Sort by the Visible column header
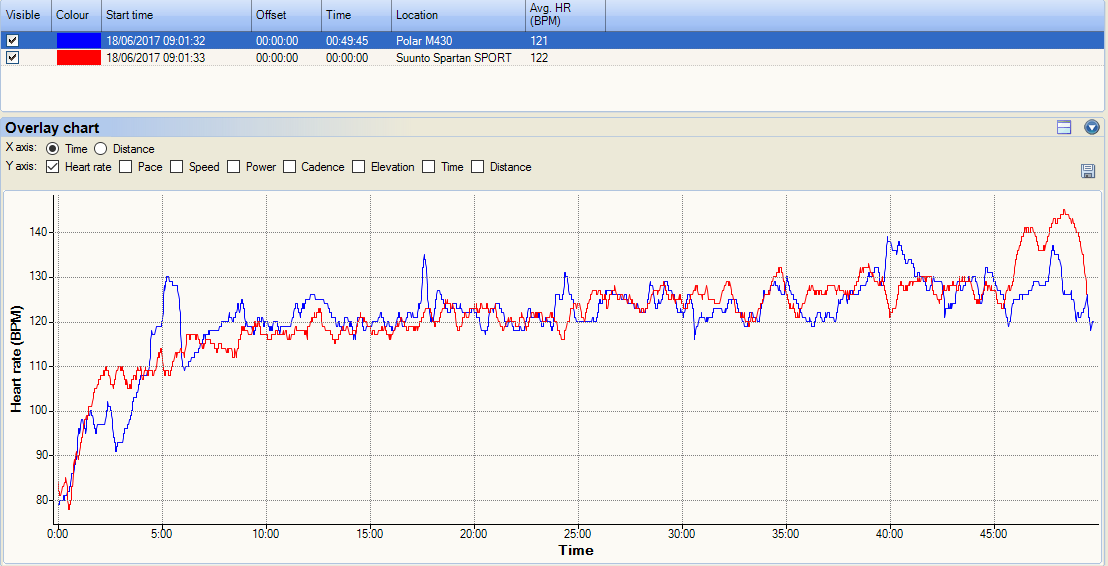Viewport: 1108px width, 566px height. click(x=25, y=16)
